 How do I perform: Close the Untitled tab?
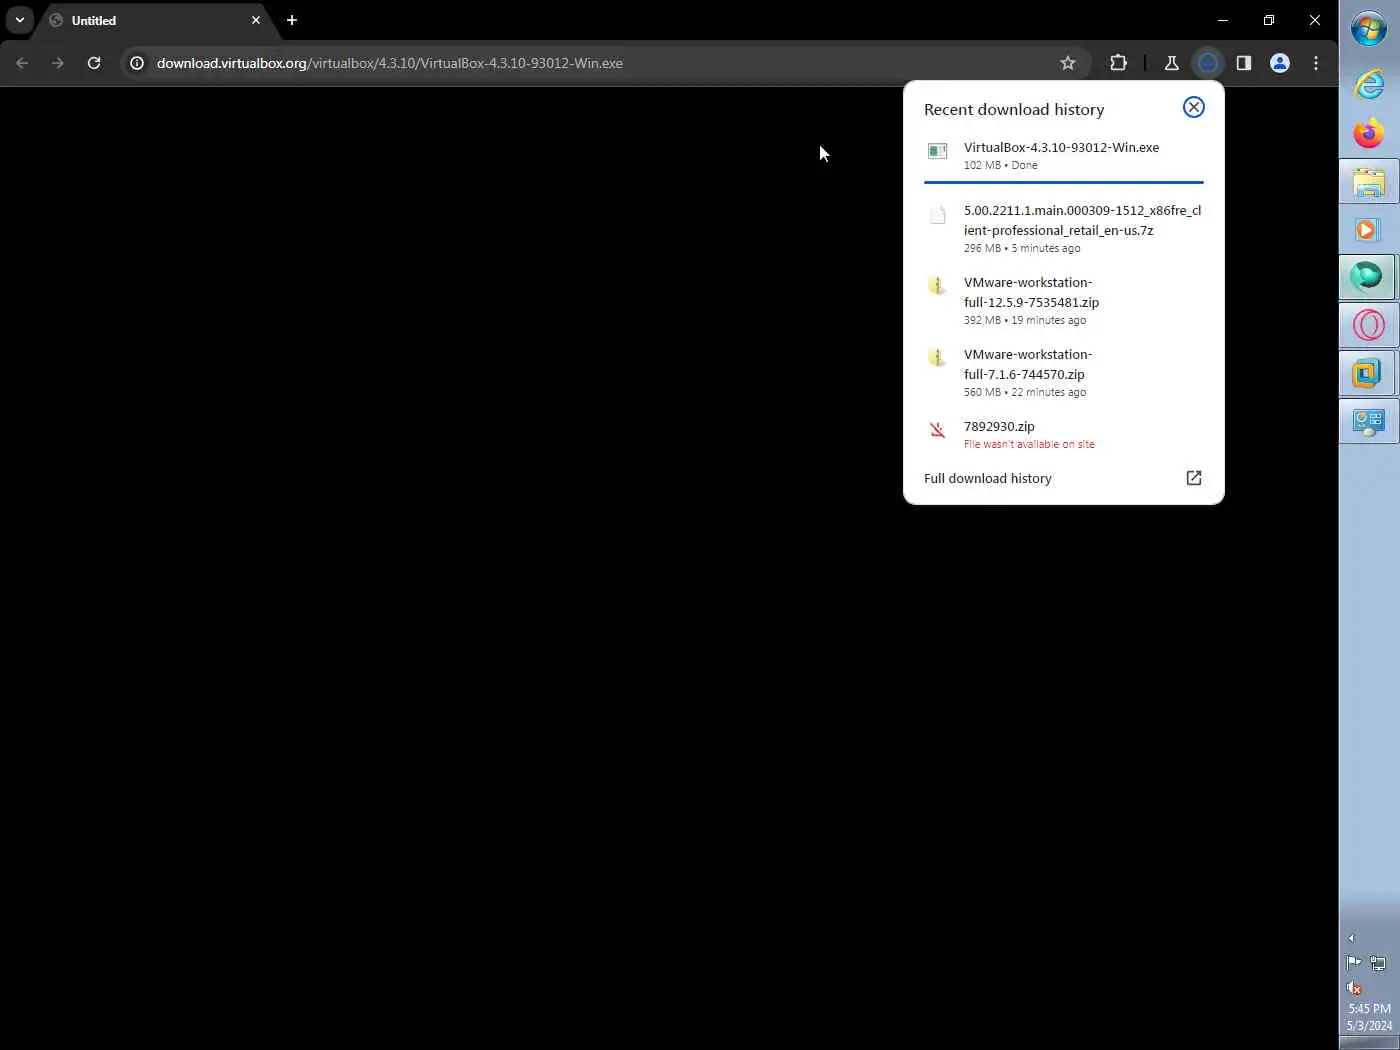256,20
